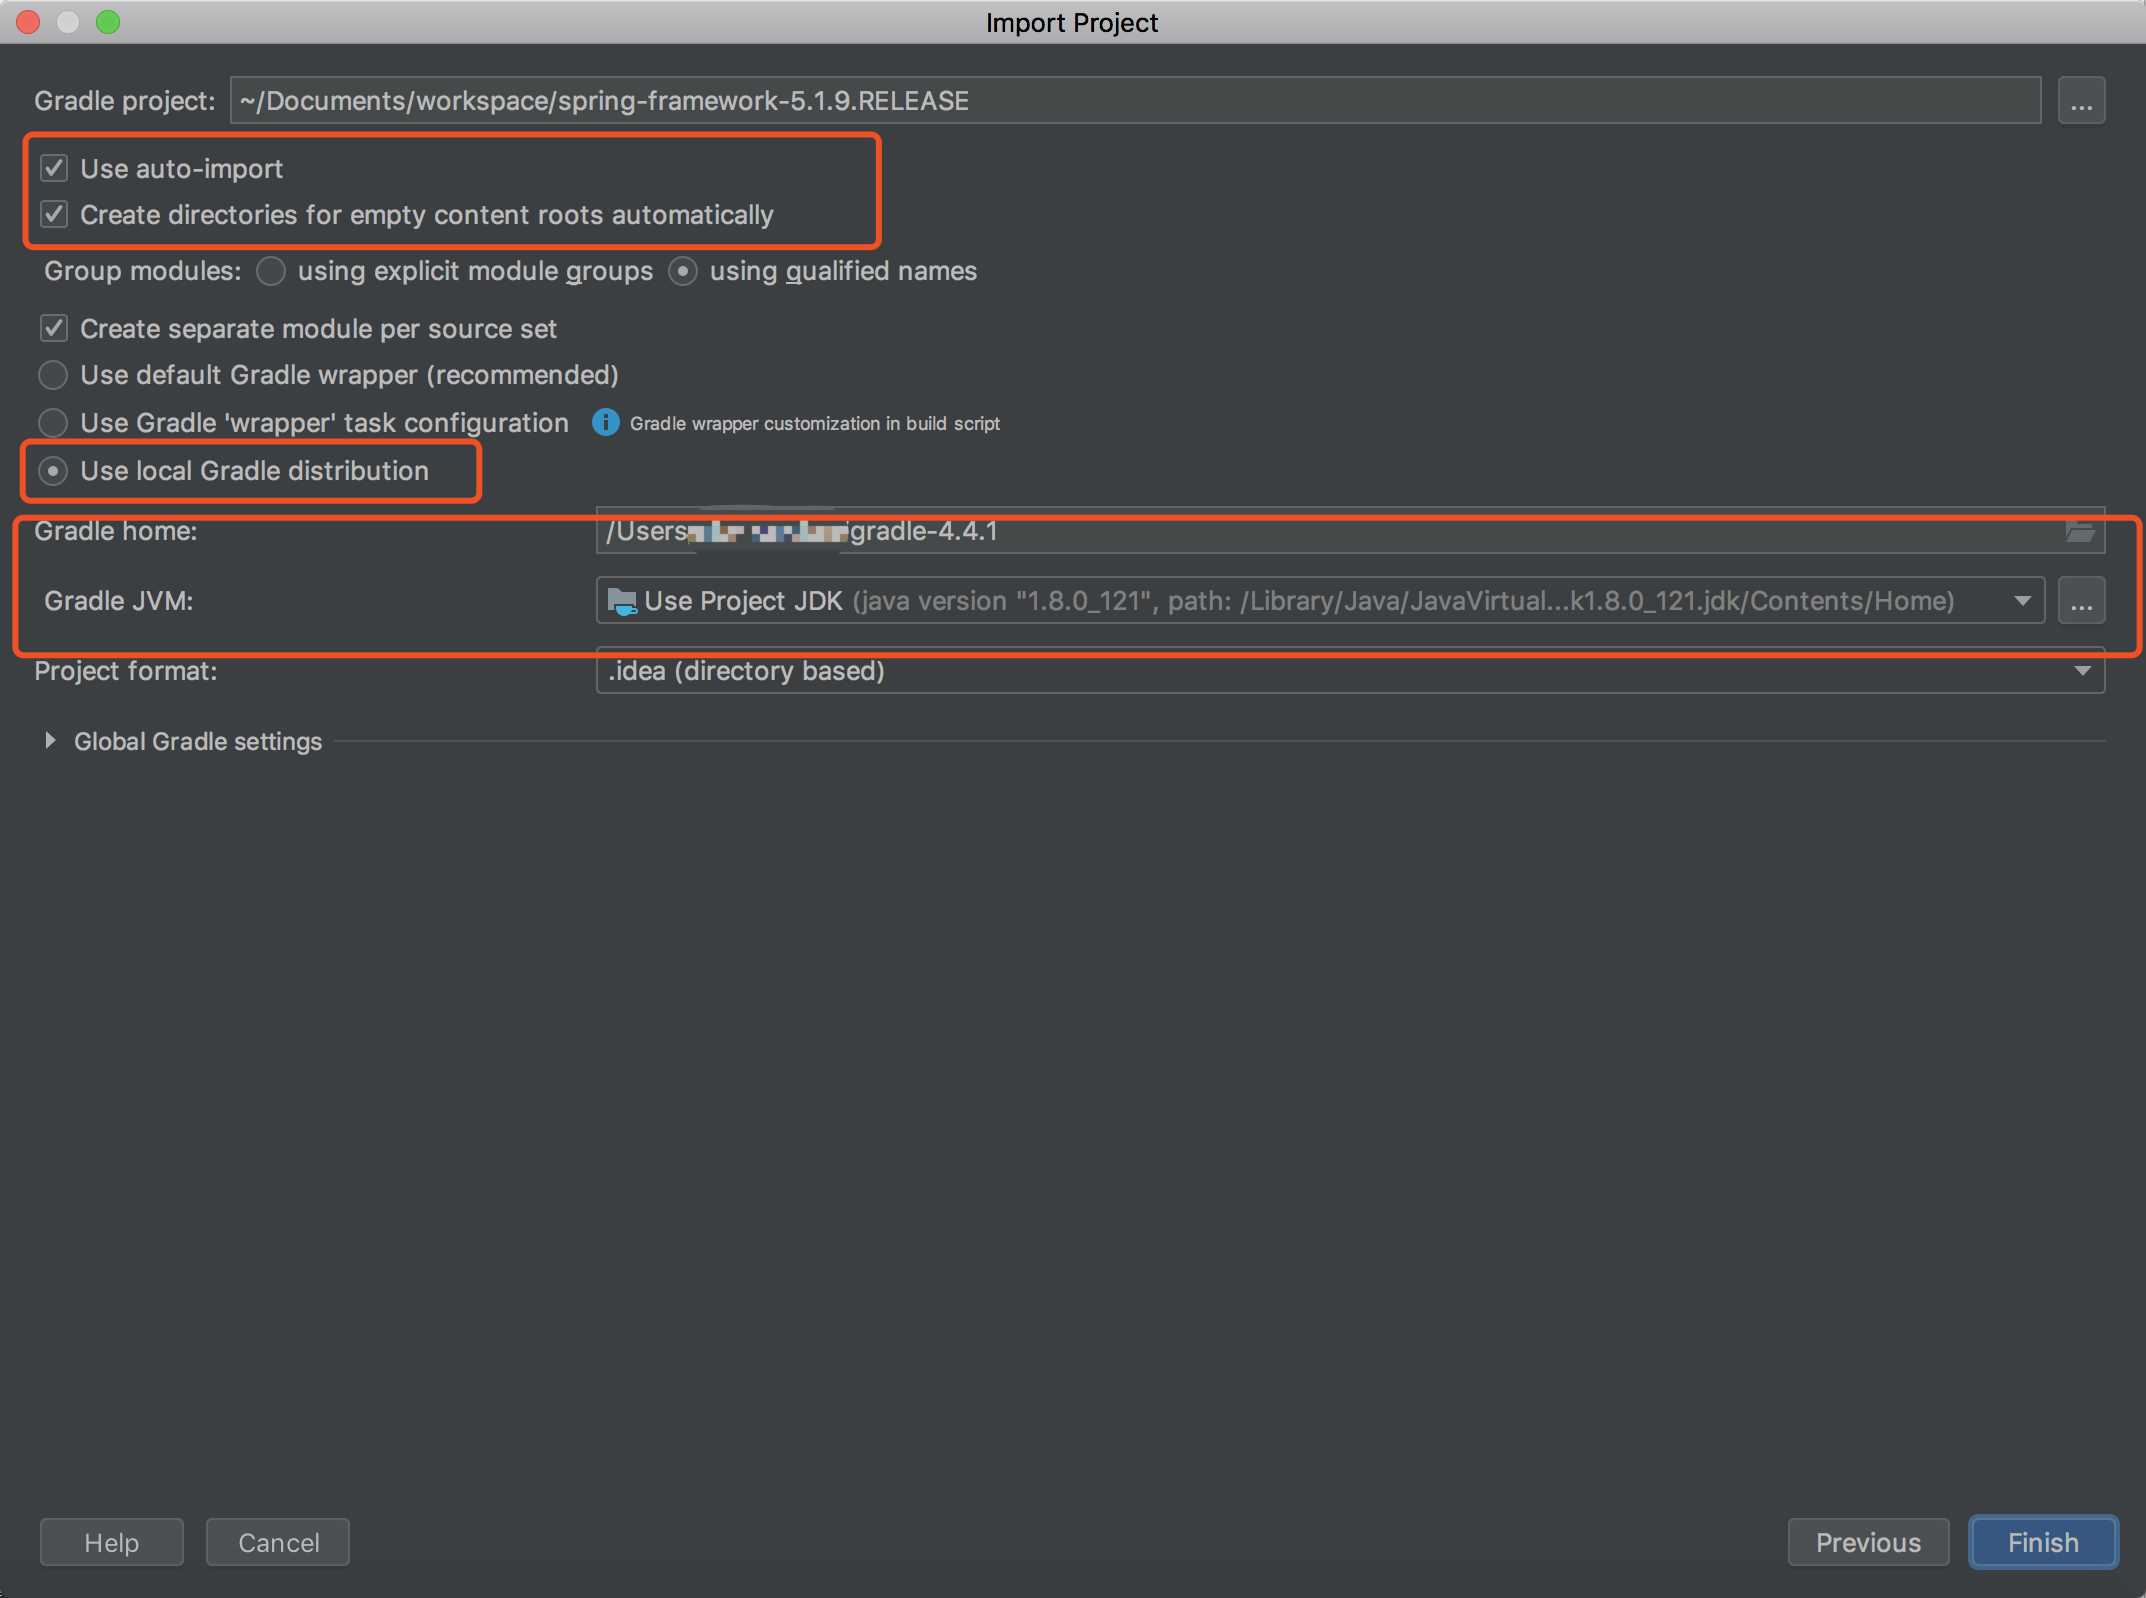Open the Gradle JVM dropdown

click(2022, 601)
